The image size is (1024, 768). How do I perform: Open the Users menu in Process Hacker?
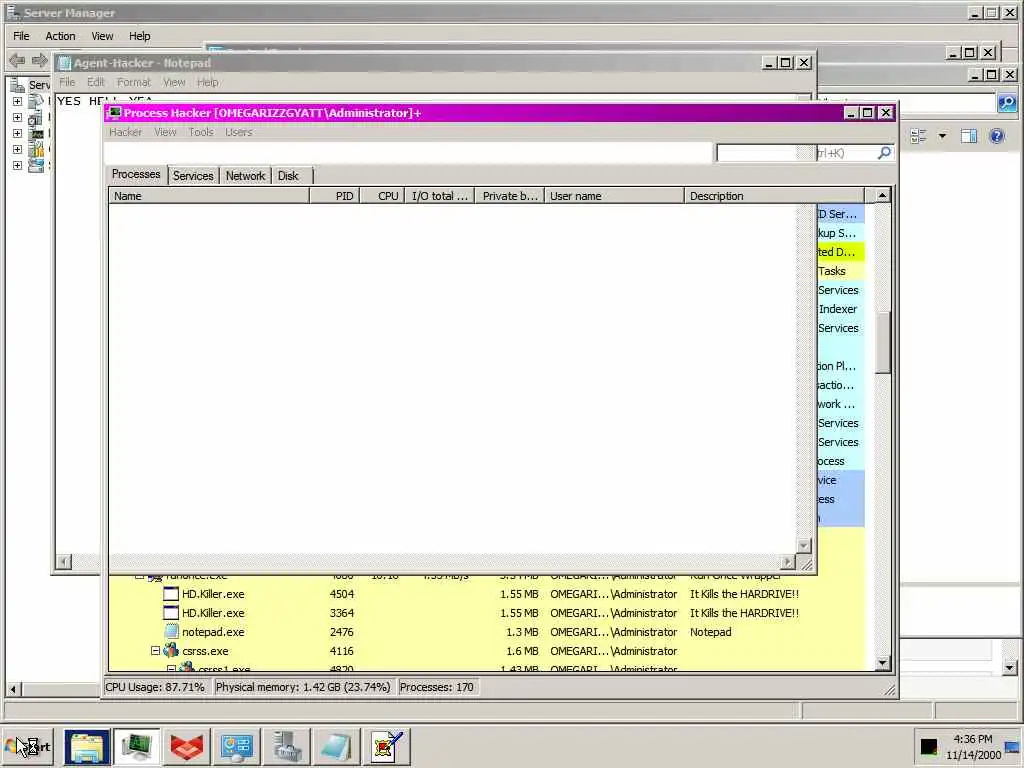point(239,132)
